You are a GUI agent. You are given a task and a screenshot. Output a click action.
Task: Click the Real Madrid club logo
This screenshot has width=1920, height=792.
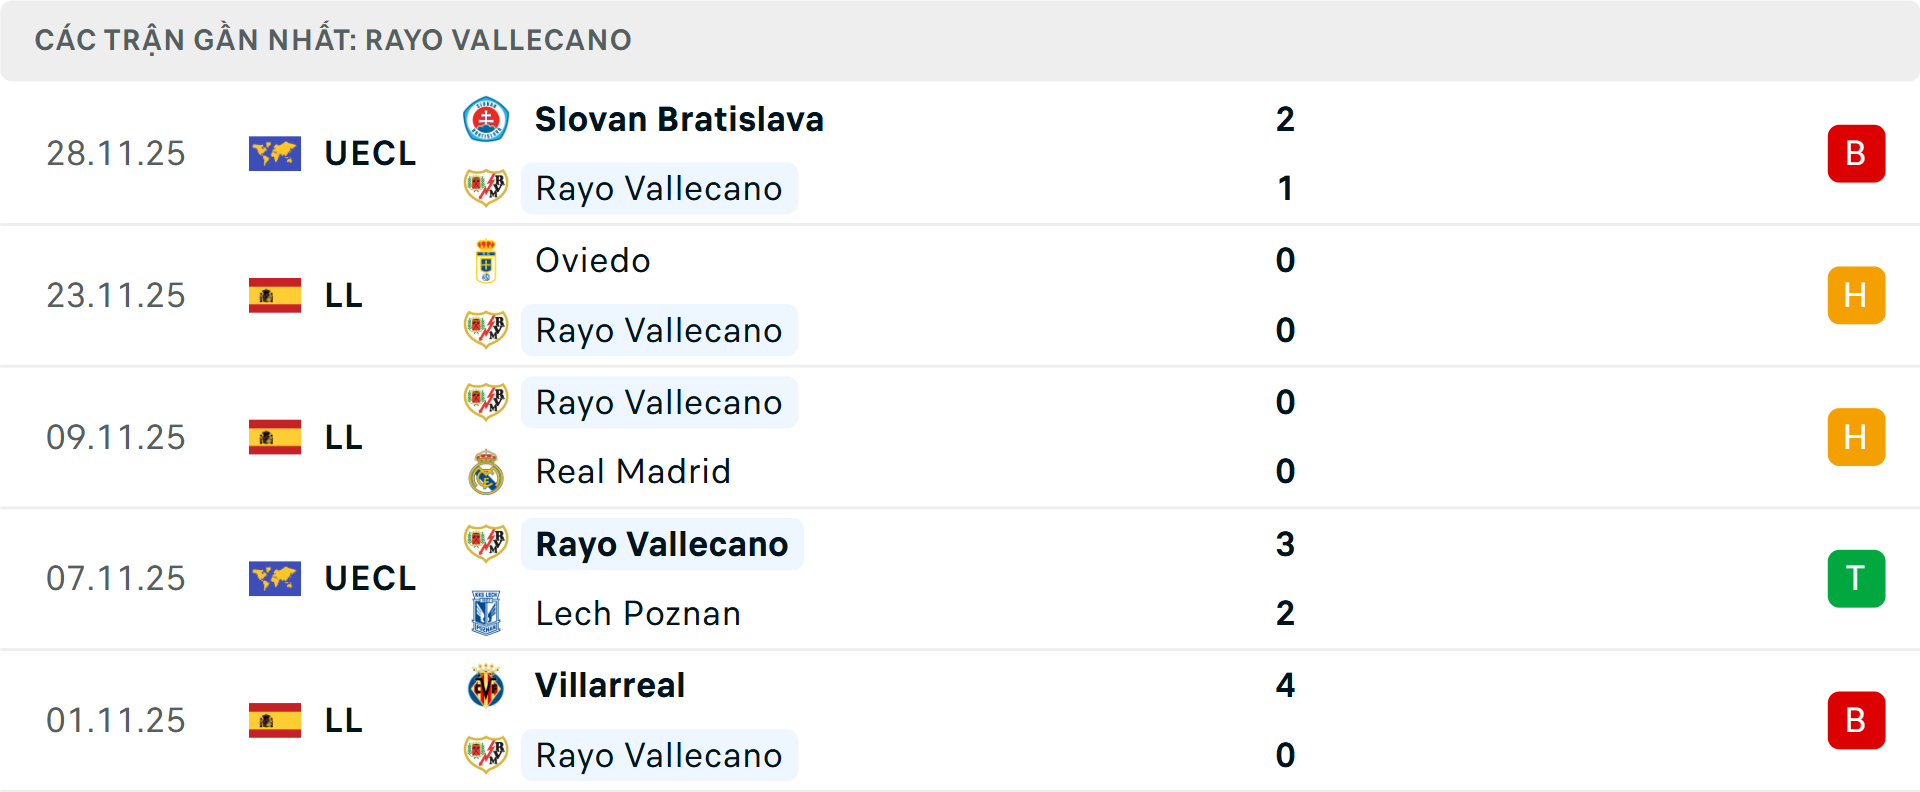(487, 471)
